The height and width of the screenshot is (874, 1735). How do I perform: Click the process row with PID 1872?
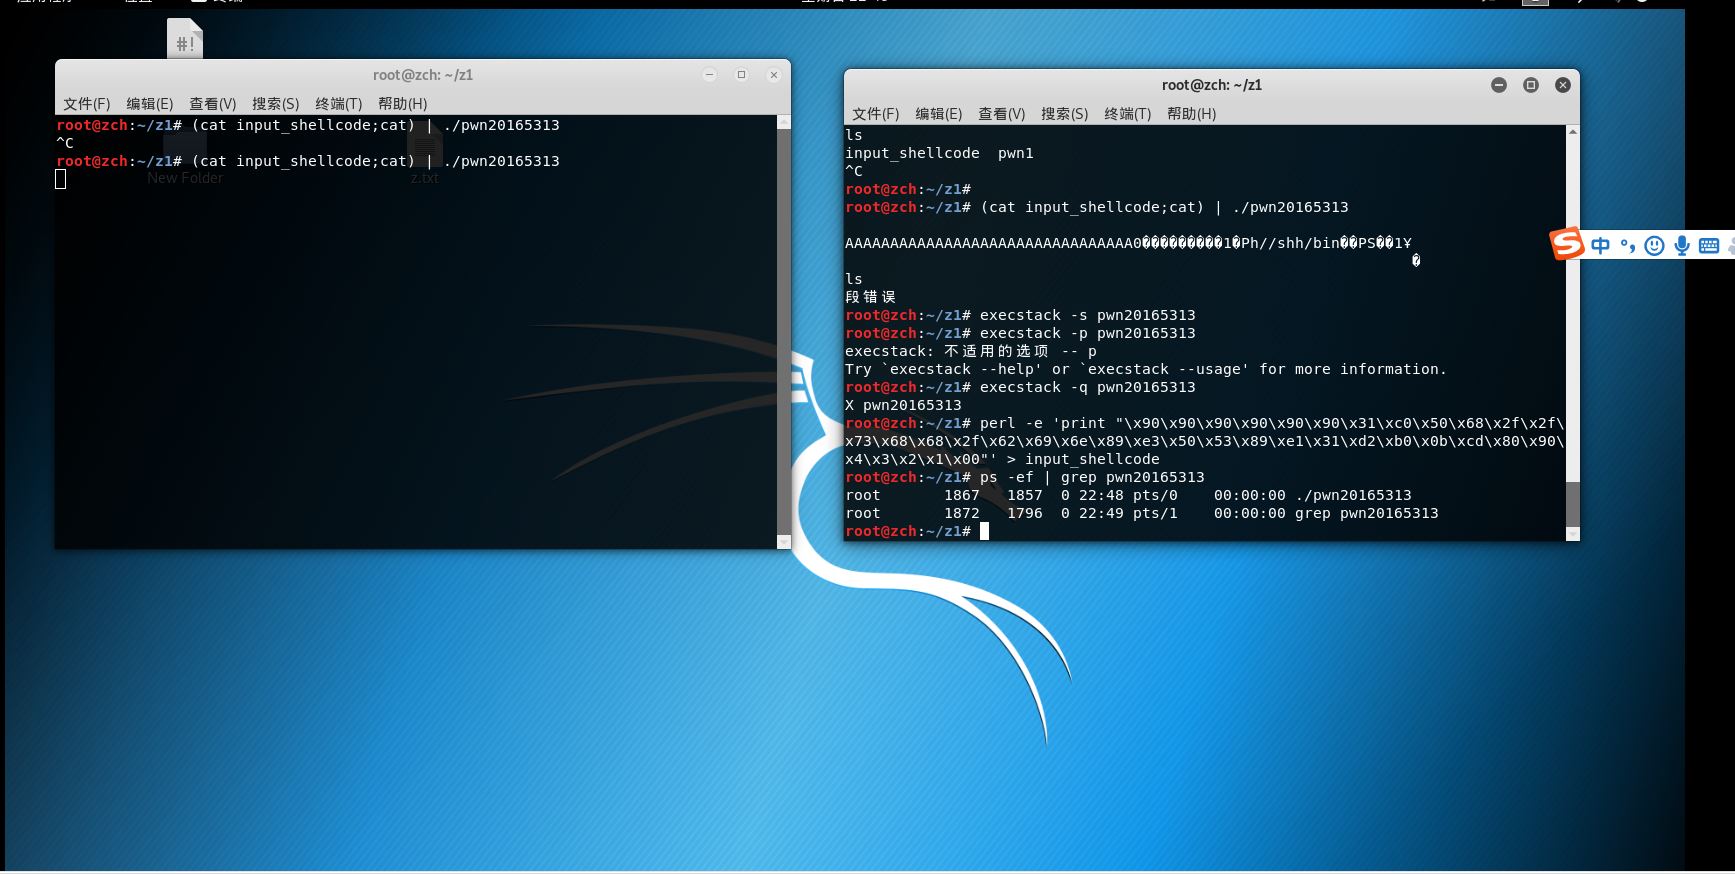pyautogui.click(x=1141, y=513)
